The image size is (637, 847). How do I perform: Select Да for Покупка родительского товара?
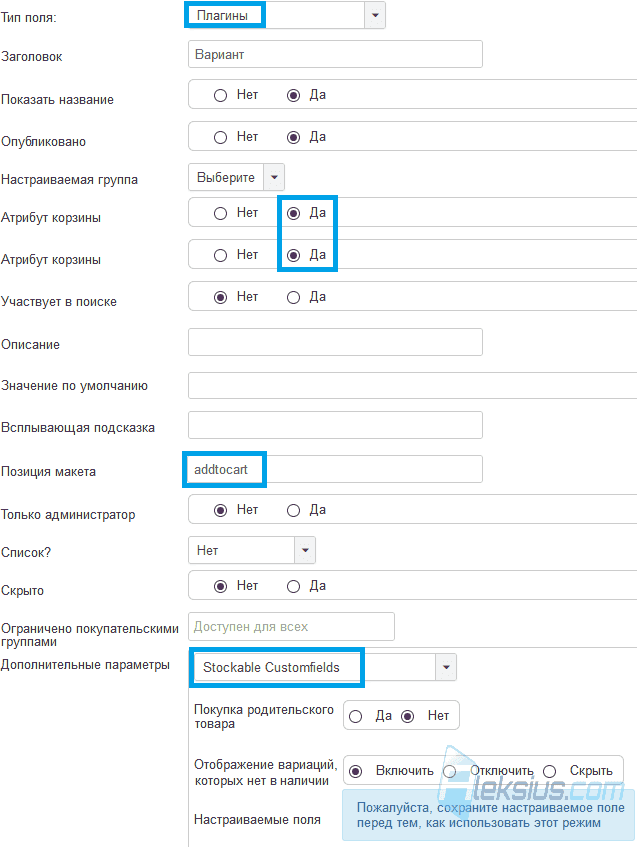tap(356, 716)
